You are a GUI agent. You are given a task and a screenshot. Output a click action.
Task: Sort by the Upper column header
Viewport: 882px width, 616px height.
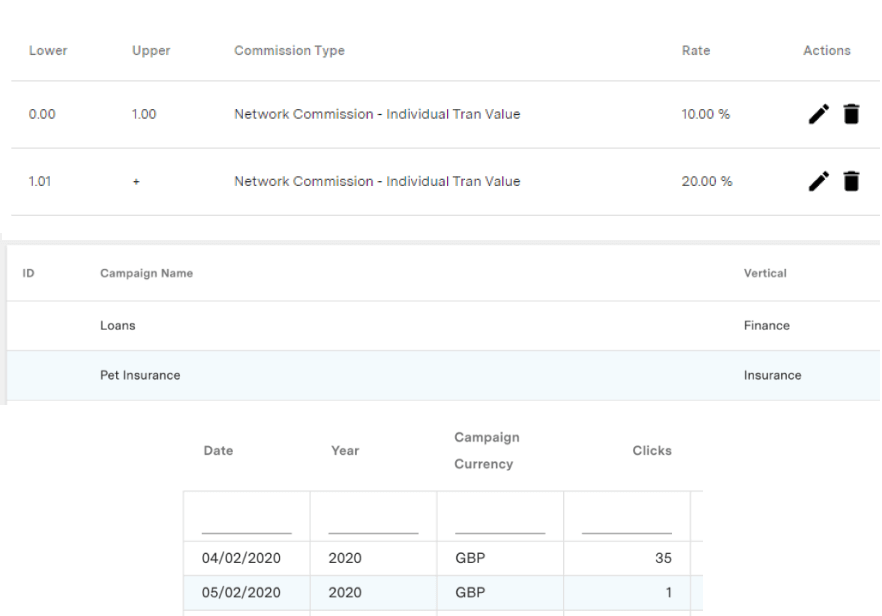[151, 51]
